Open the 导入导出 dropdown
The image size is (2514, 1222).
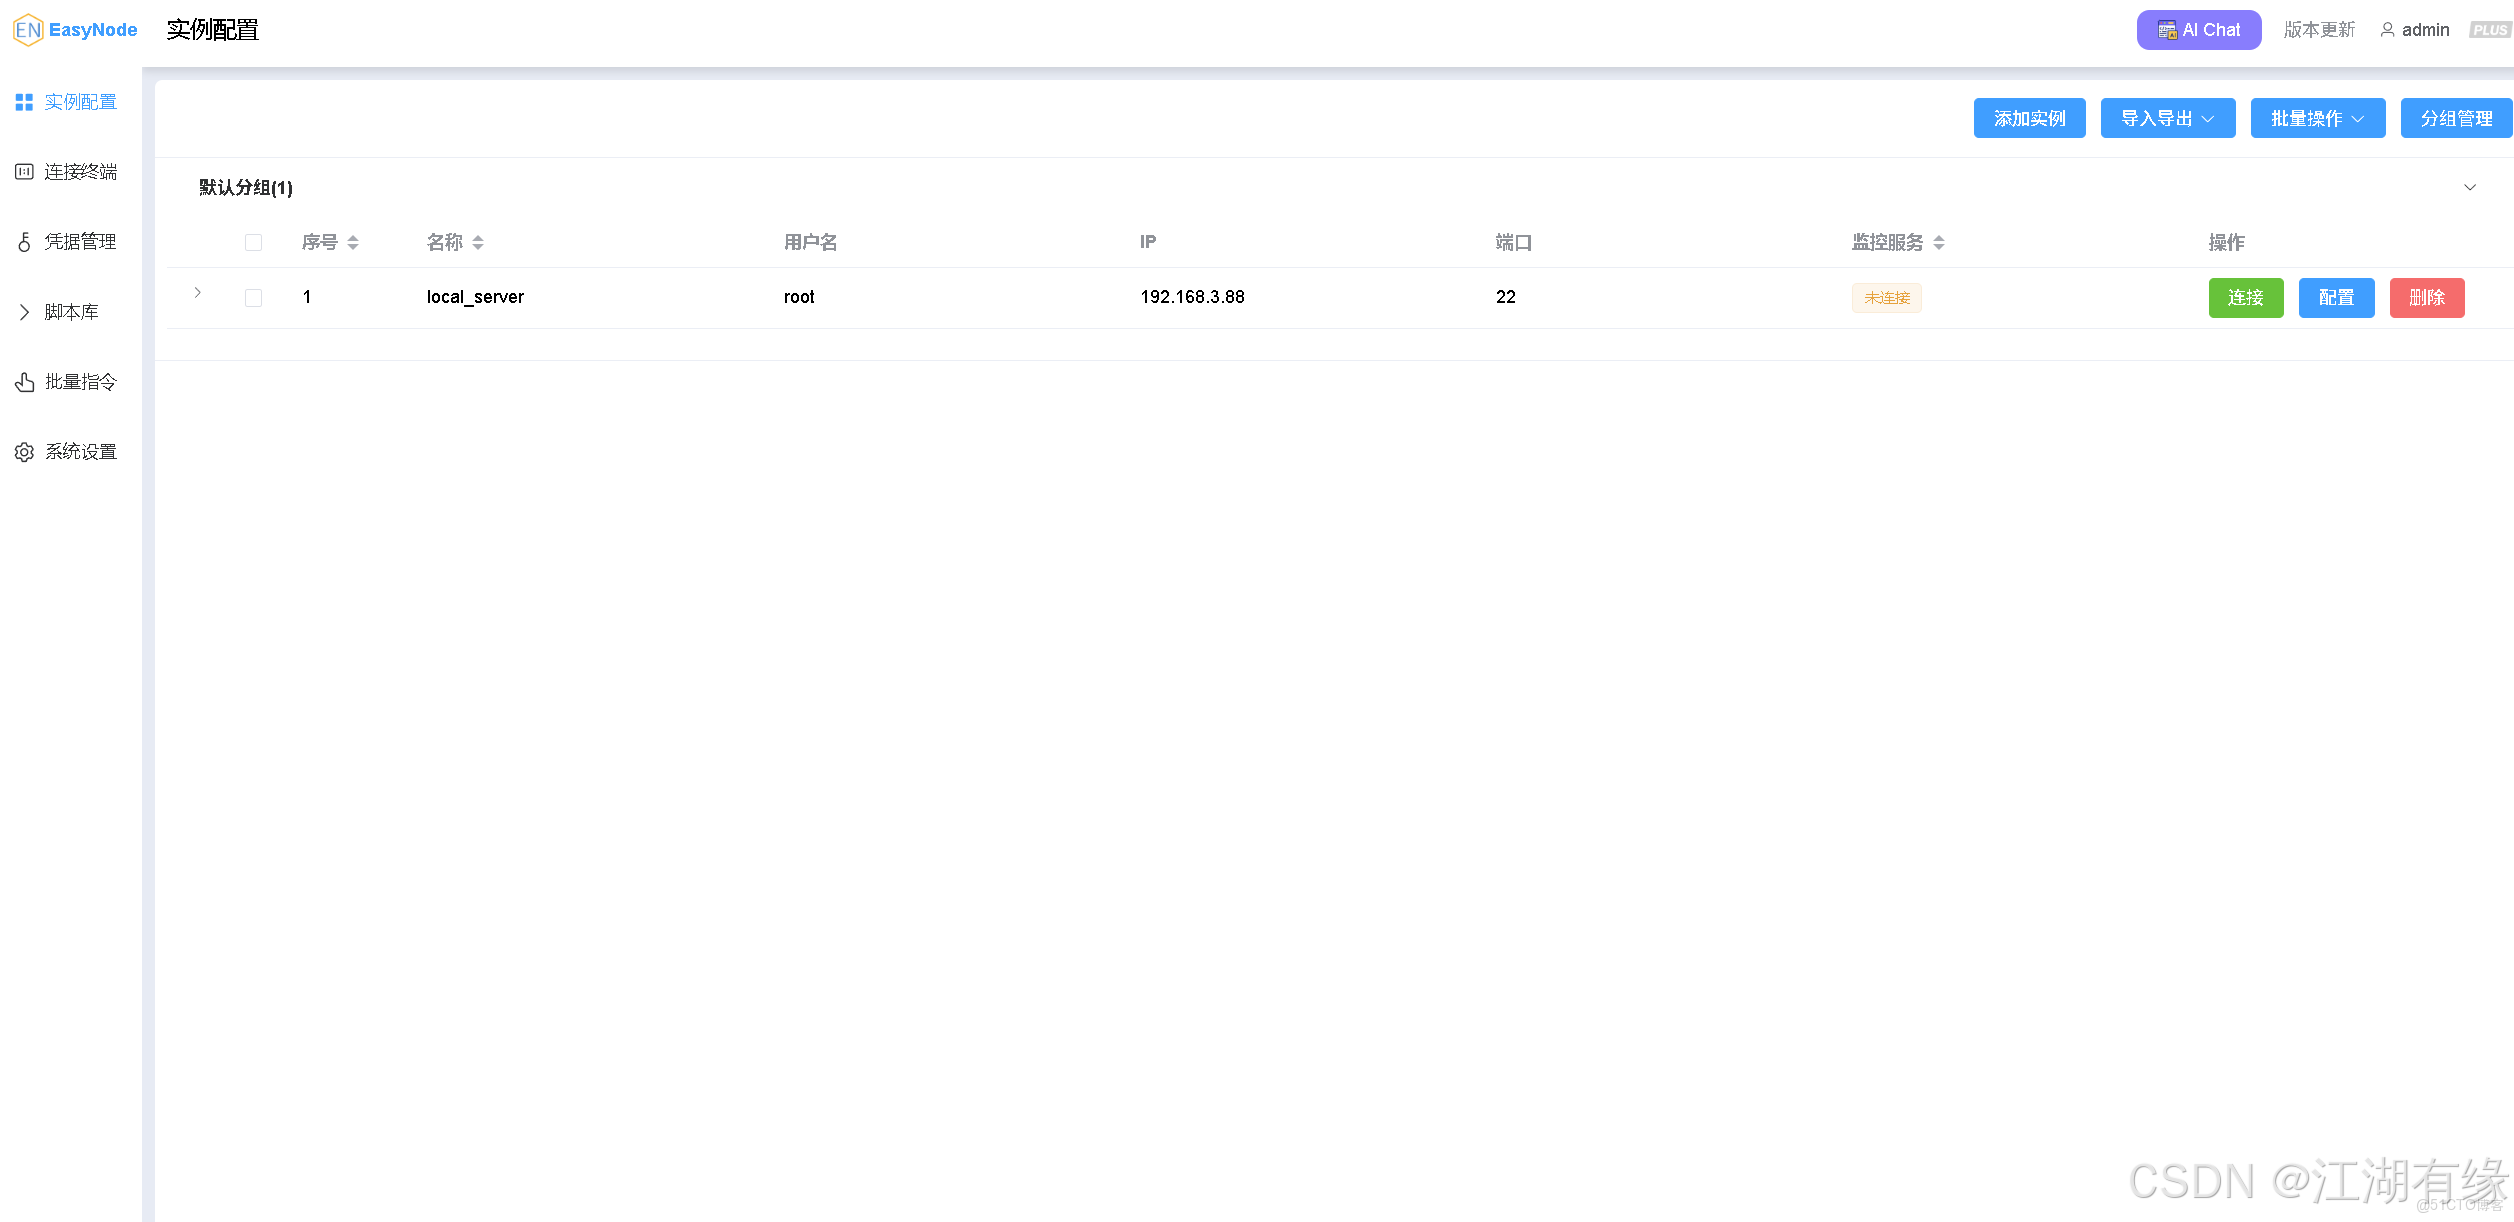2167,118
